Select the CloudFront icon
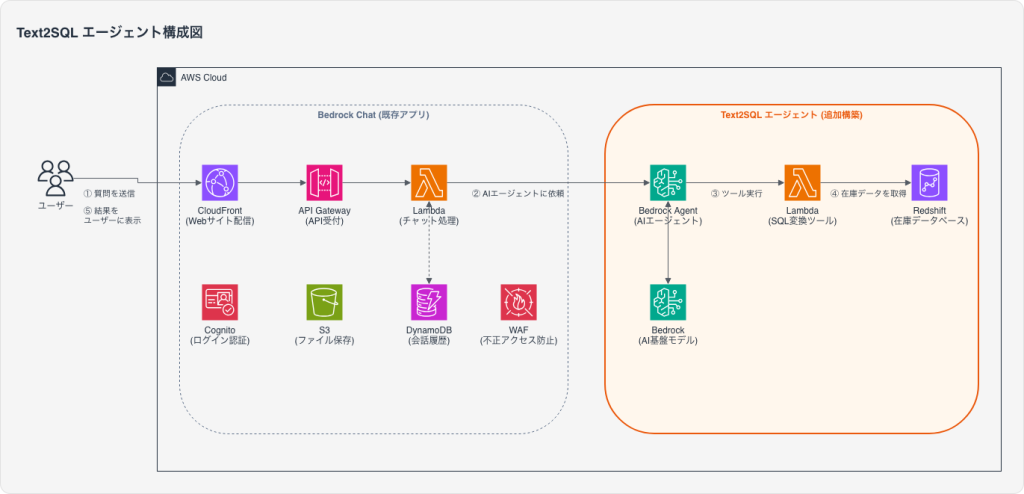 (x=219, y=183)
